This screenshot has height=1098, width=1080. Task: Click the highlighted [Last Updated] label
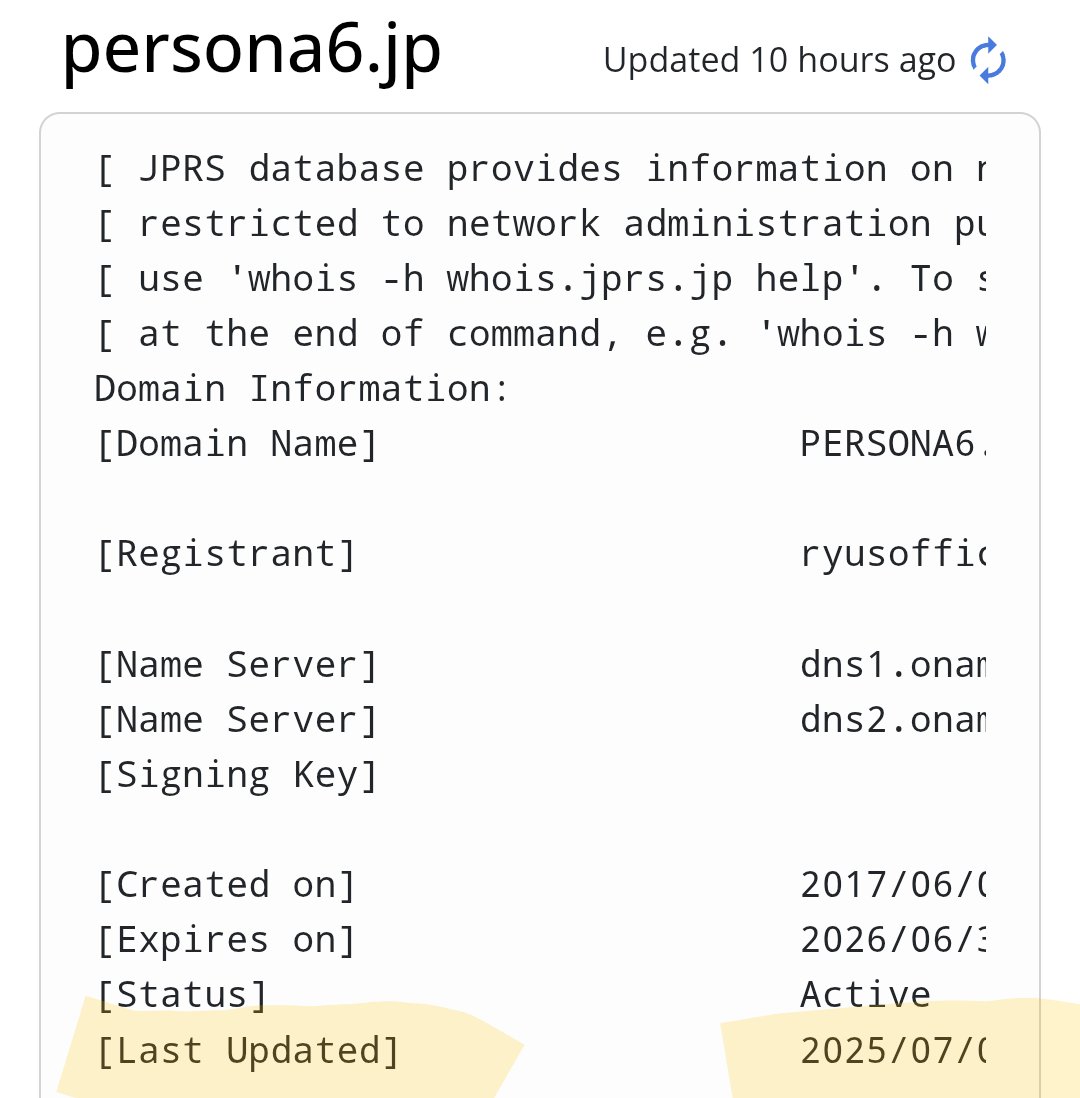pos(248,1051)
